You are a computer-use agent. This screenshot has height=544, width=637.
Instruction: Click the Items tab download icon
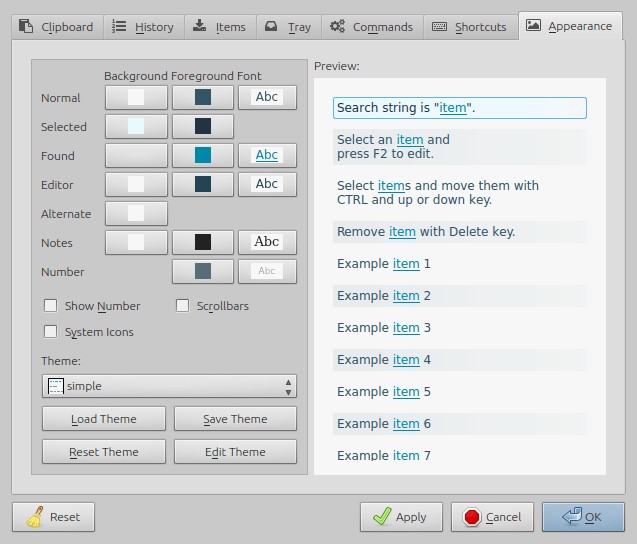click(x=200, y=27)
